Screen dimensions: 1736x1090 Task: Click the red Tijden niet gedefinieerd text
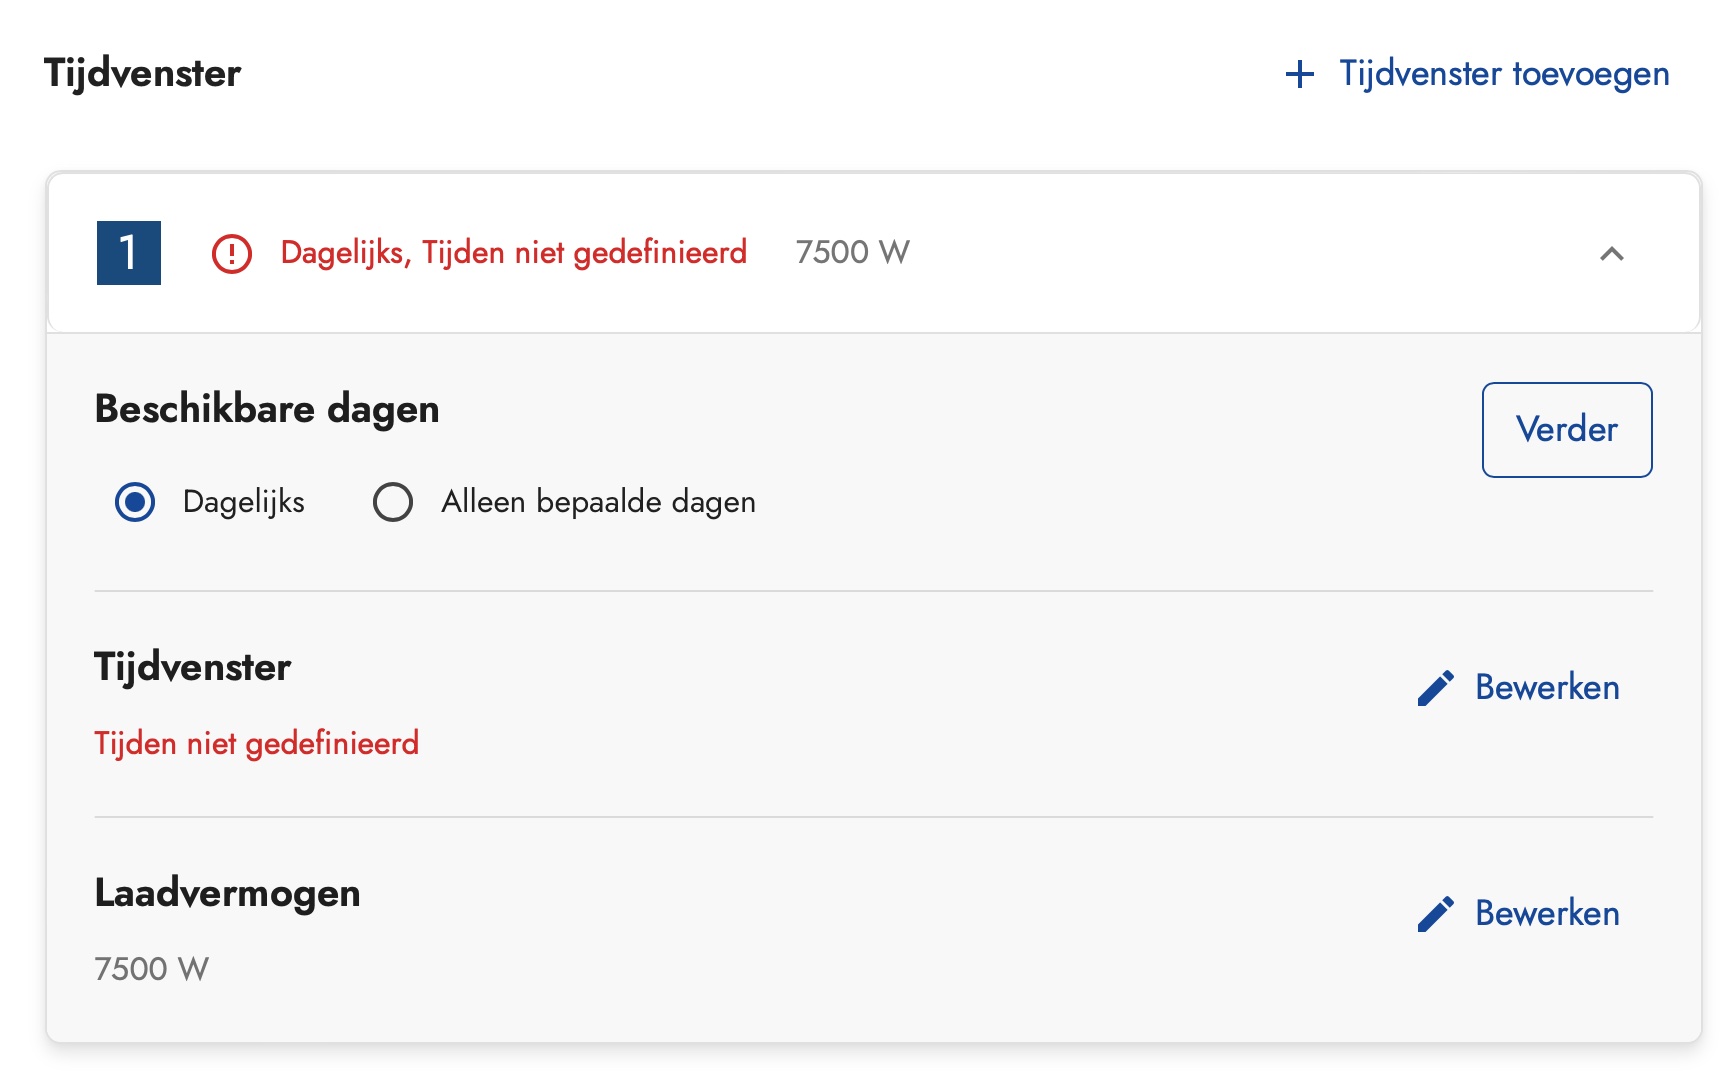click(257, 743)
